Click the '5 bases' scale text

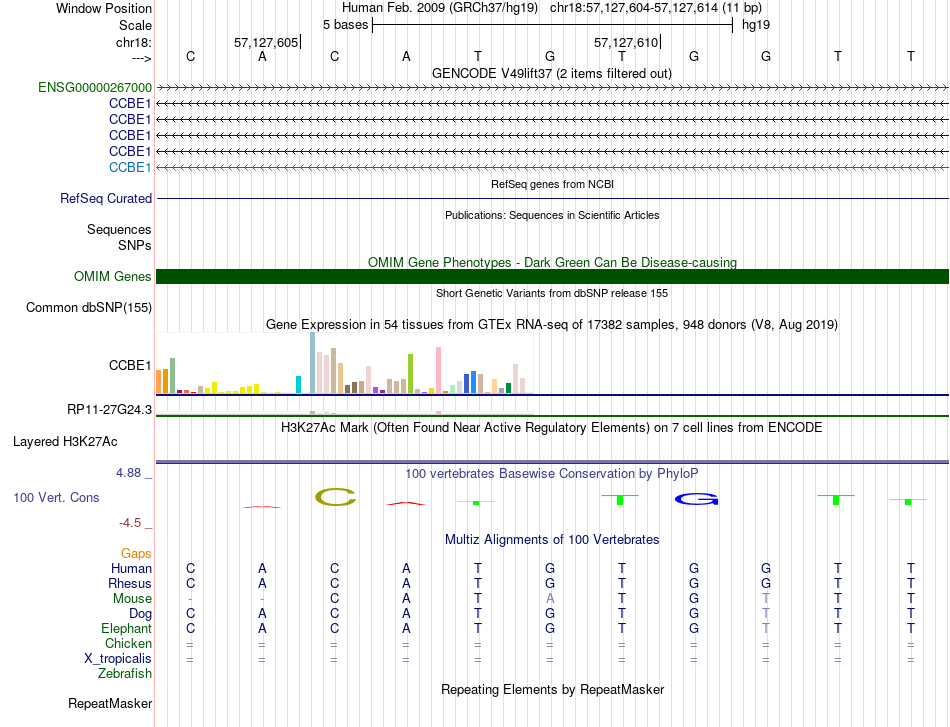[x=345, y=25]
